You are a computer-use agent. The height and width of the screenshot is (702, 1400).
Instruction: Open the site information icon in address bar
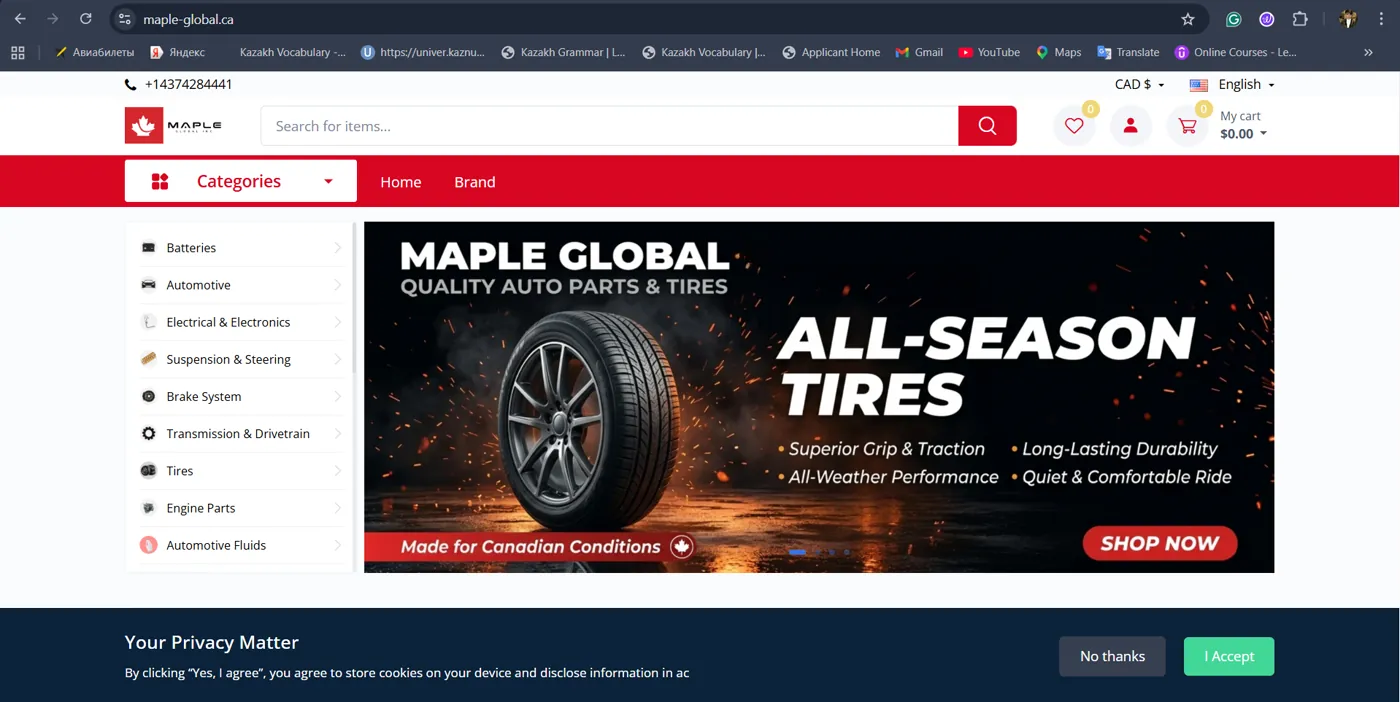click(x=124, y=19)
